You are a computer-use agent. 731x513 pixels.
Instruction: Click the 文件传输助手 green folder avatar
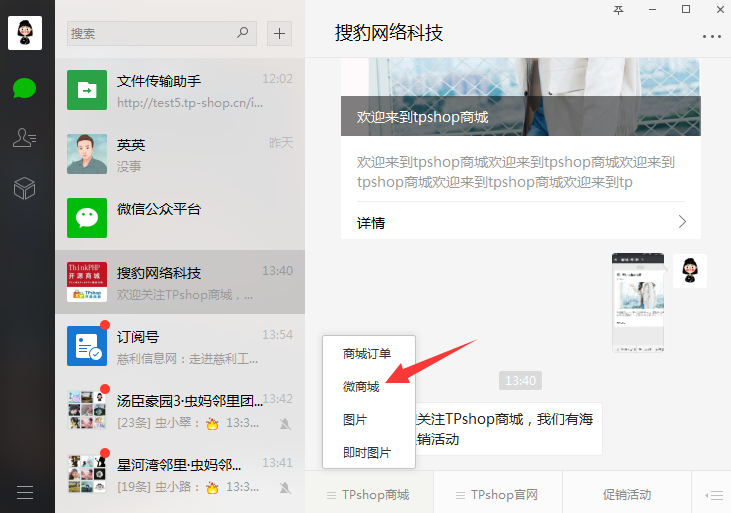[x=87, y=90]
